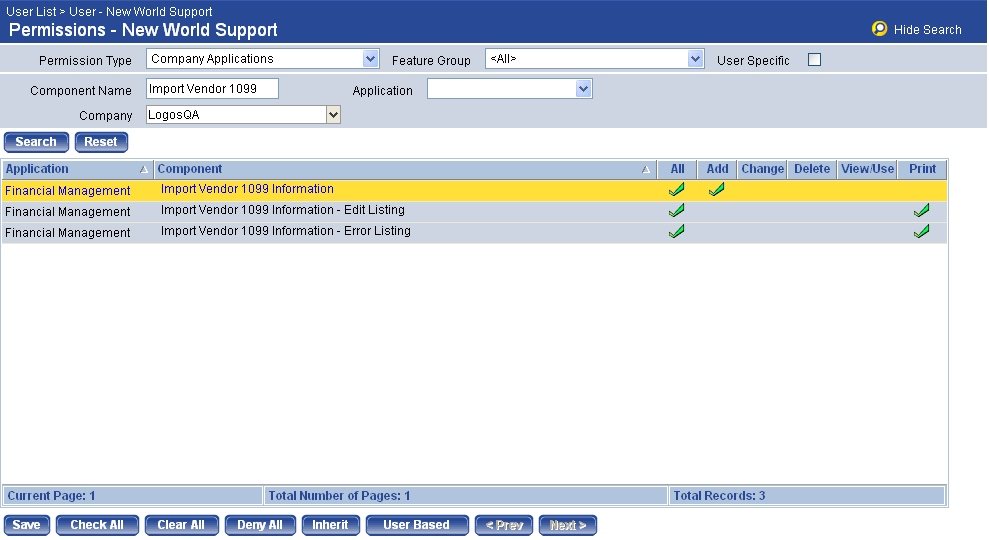Toggle the View/Use permission cell for the Error Listing row
The height and width of the screenshot is (540, 989).
point(867,232)
